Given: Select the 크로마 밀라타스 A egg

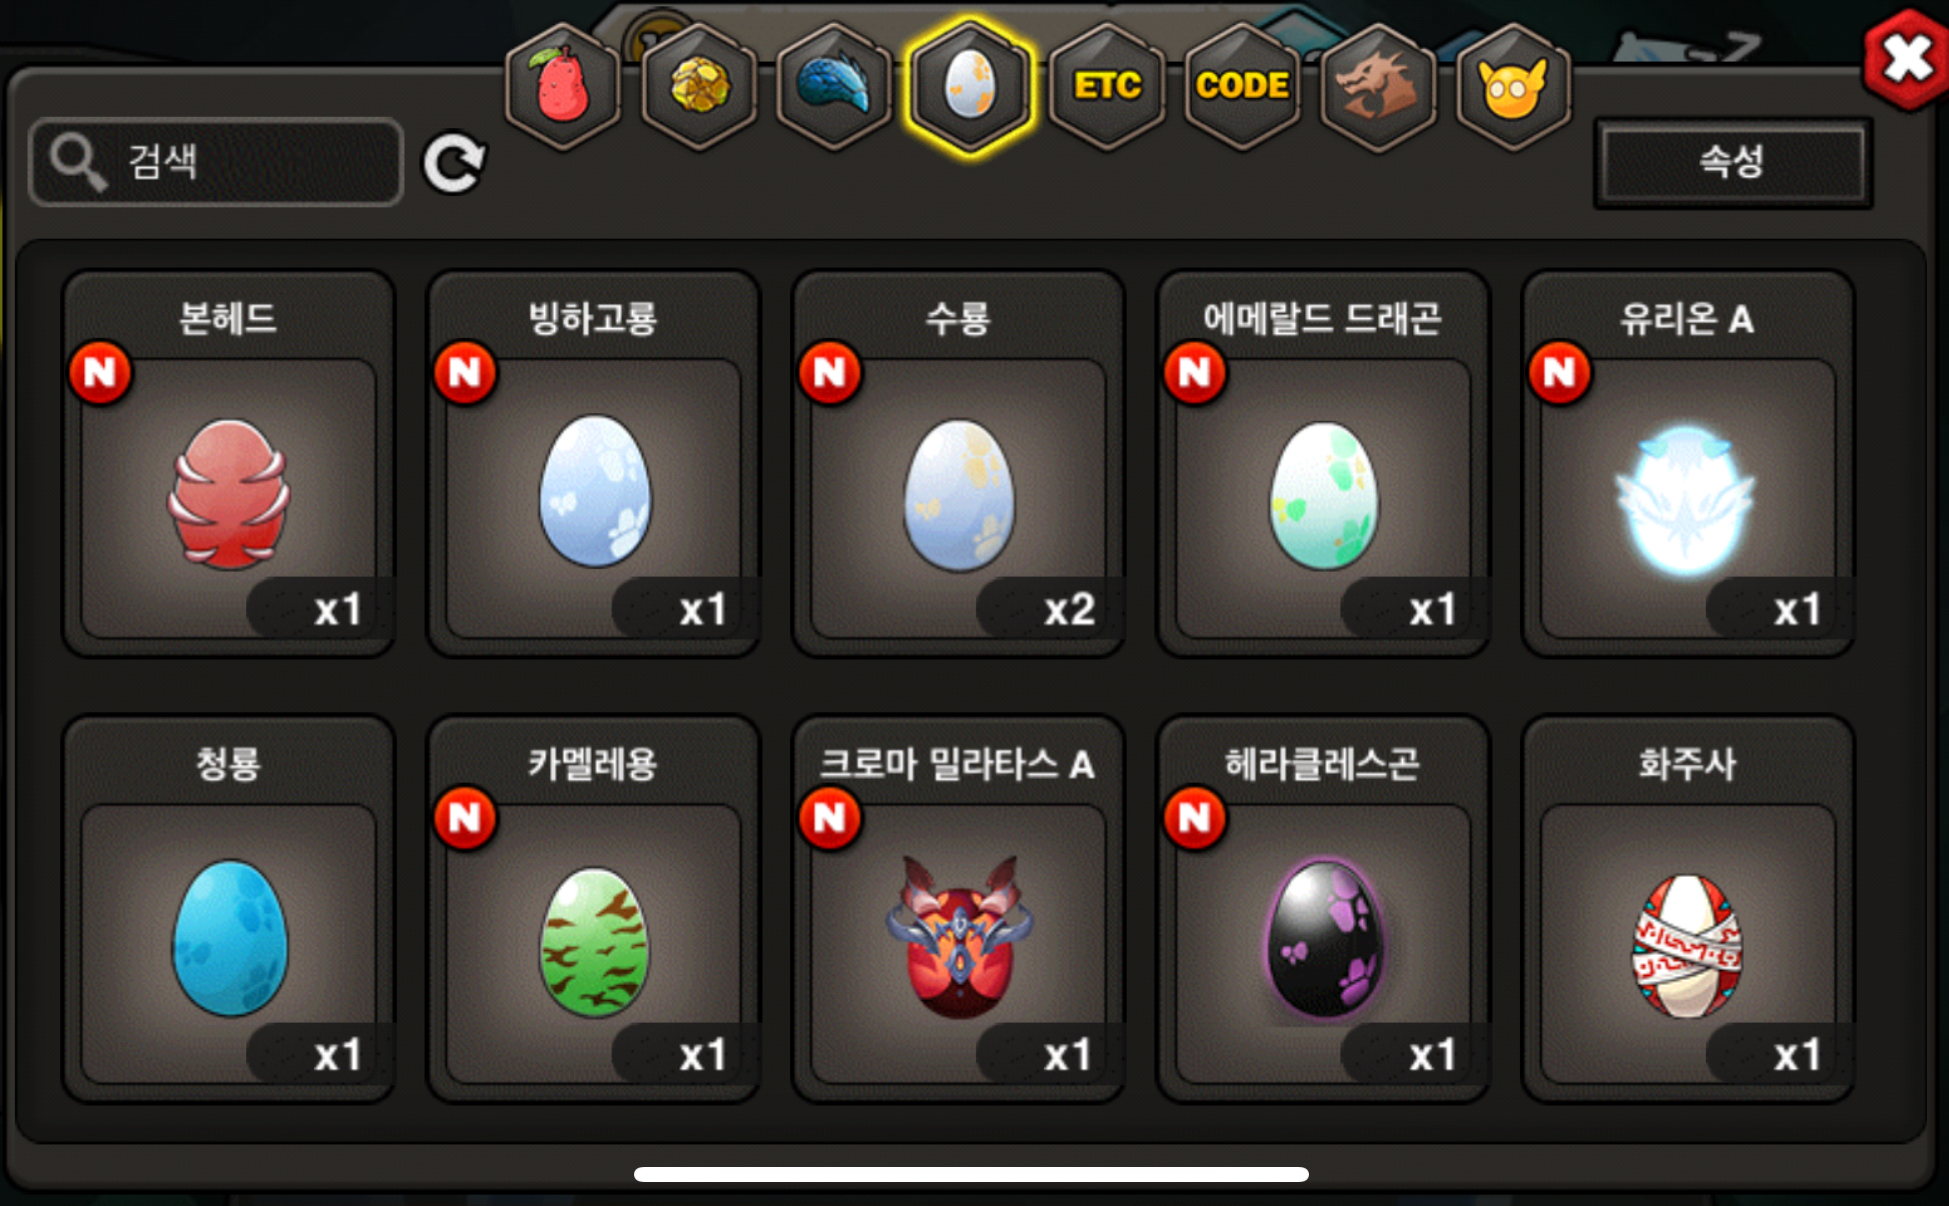Looking at the screenshot, I should [x=959, y=909].
